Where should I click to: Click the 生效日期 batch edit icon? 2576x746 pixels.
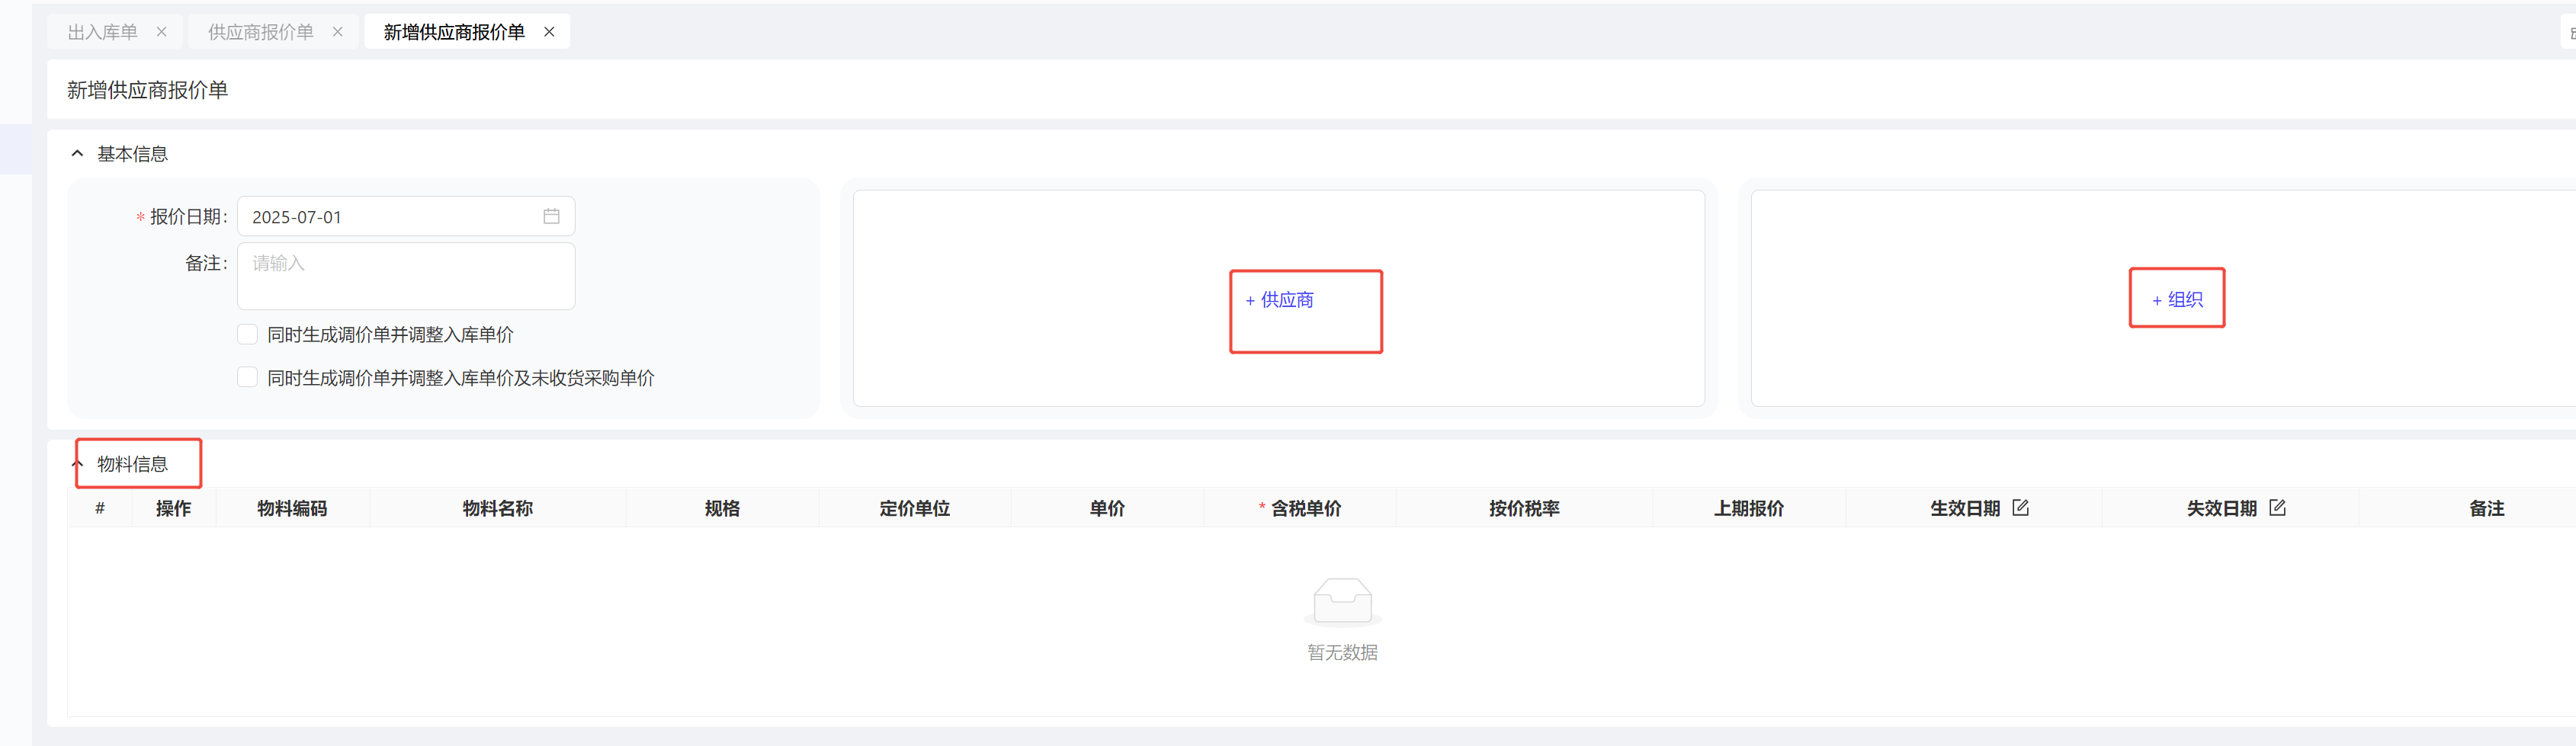click(2020, 507)
